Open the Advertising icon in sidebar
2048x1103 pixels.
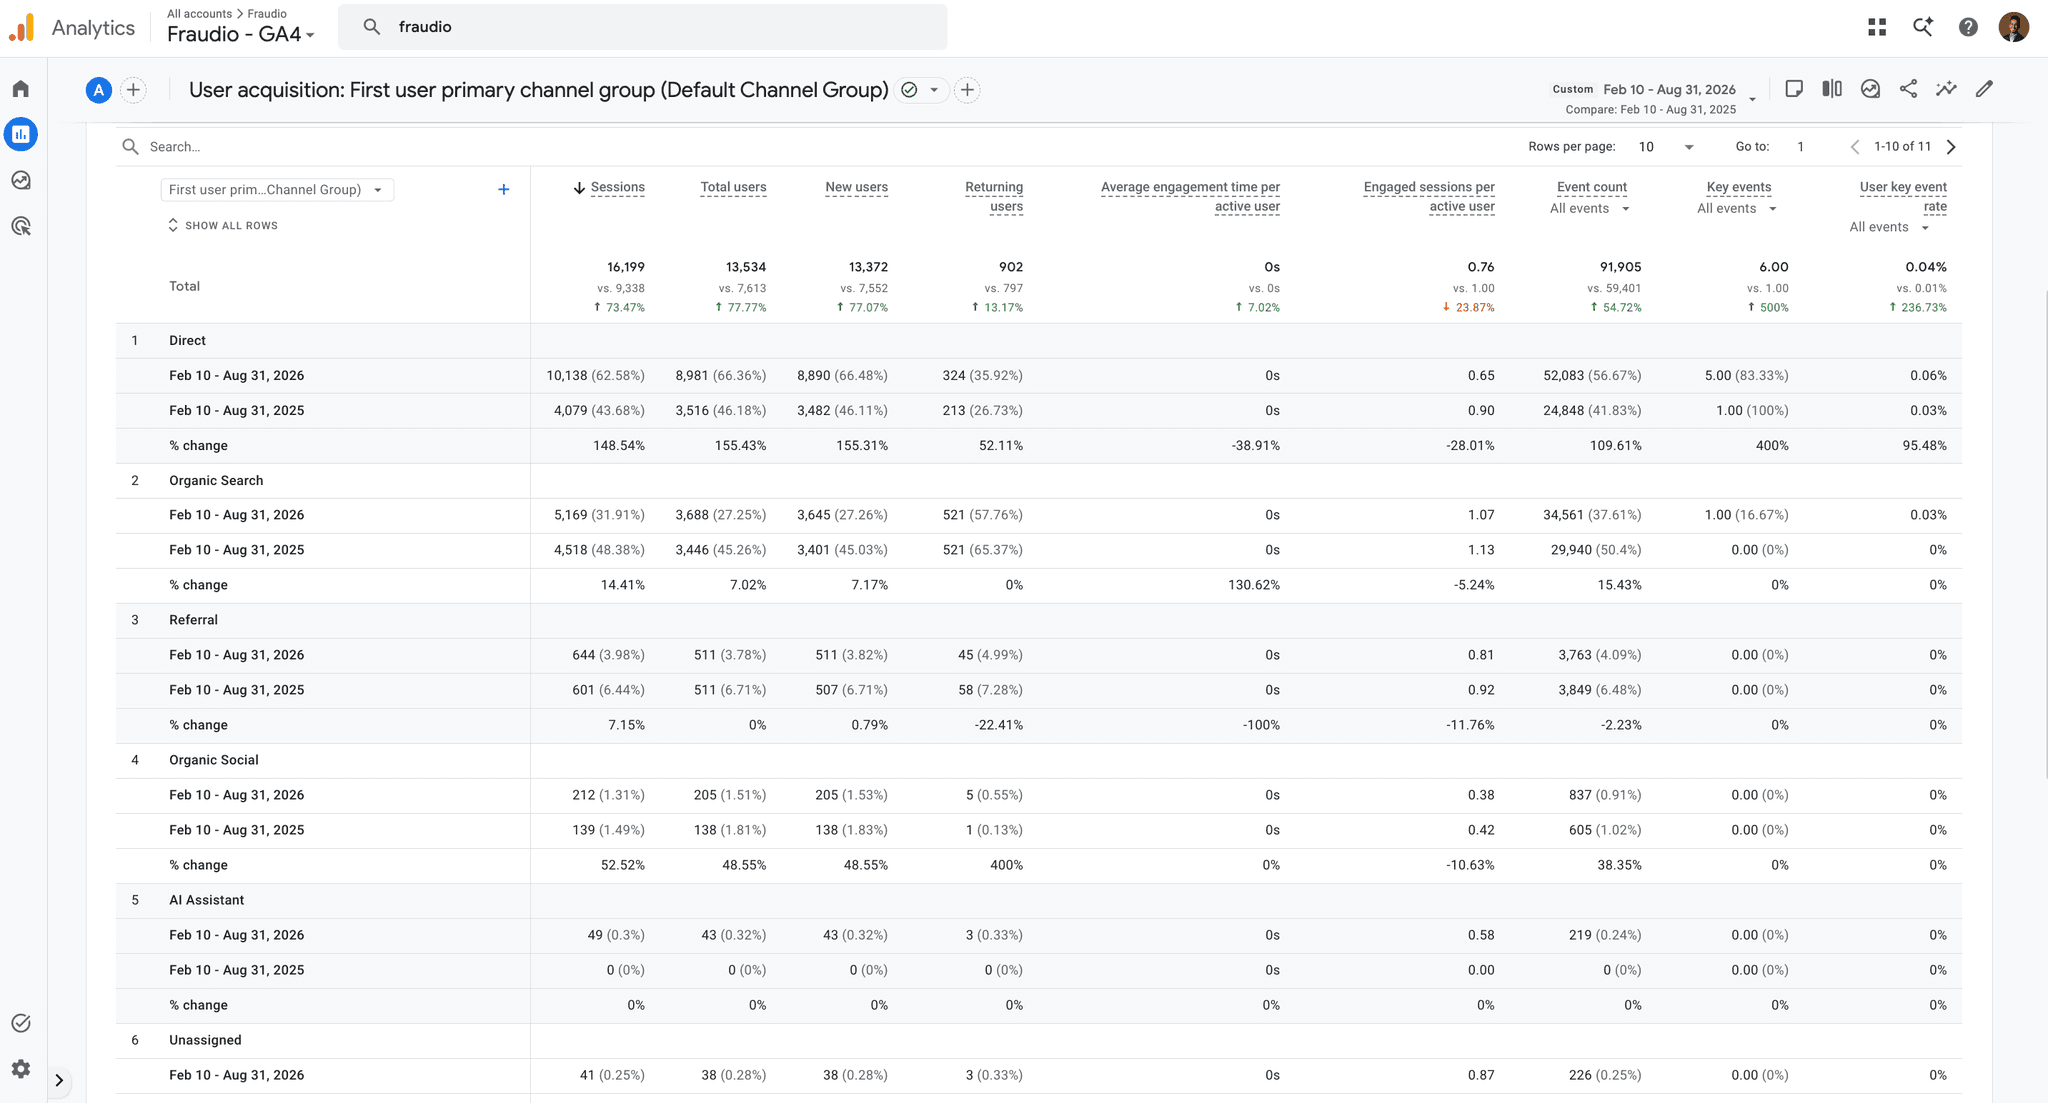21,226
